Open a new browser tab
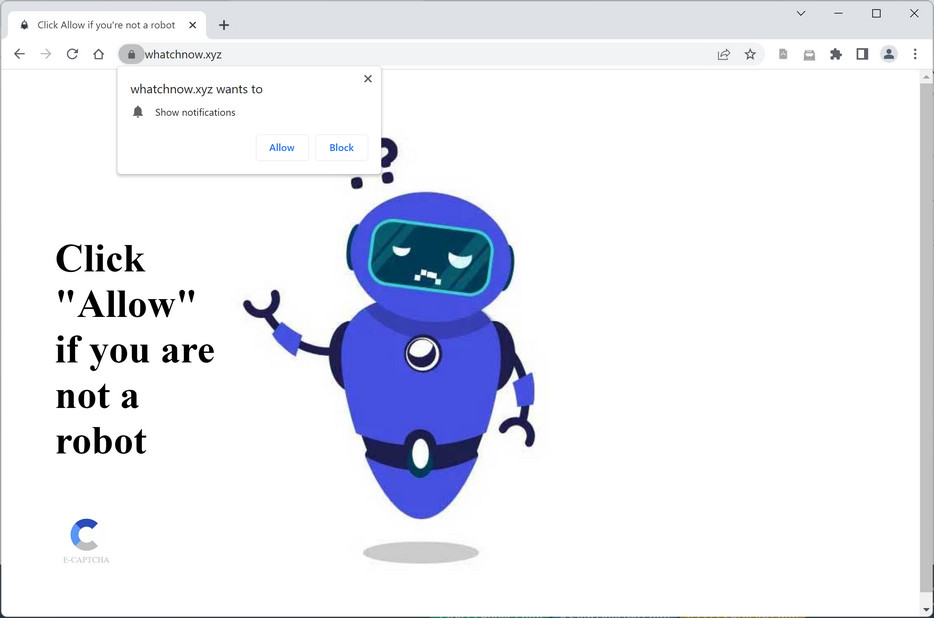This screenshot has width=934, height=618. pyautogui.click(x=224, y=24)
